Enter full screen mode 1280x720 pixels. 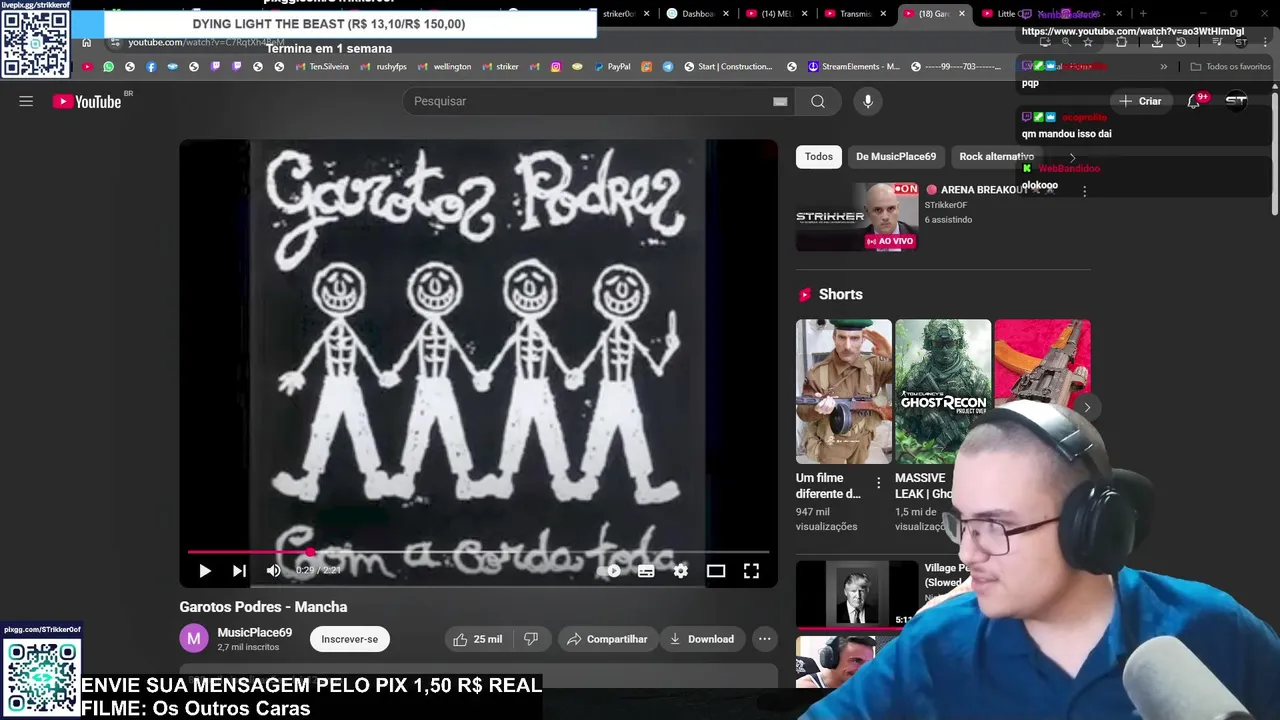point(751,571)
